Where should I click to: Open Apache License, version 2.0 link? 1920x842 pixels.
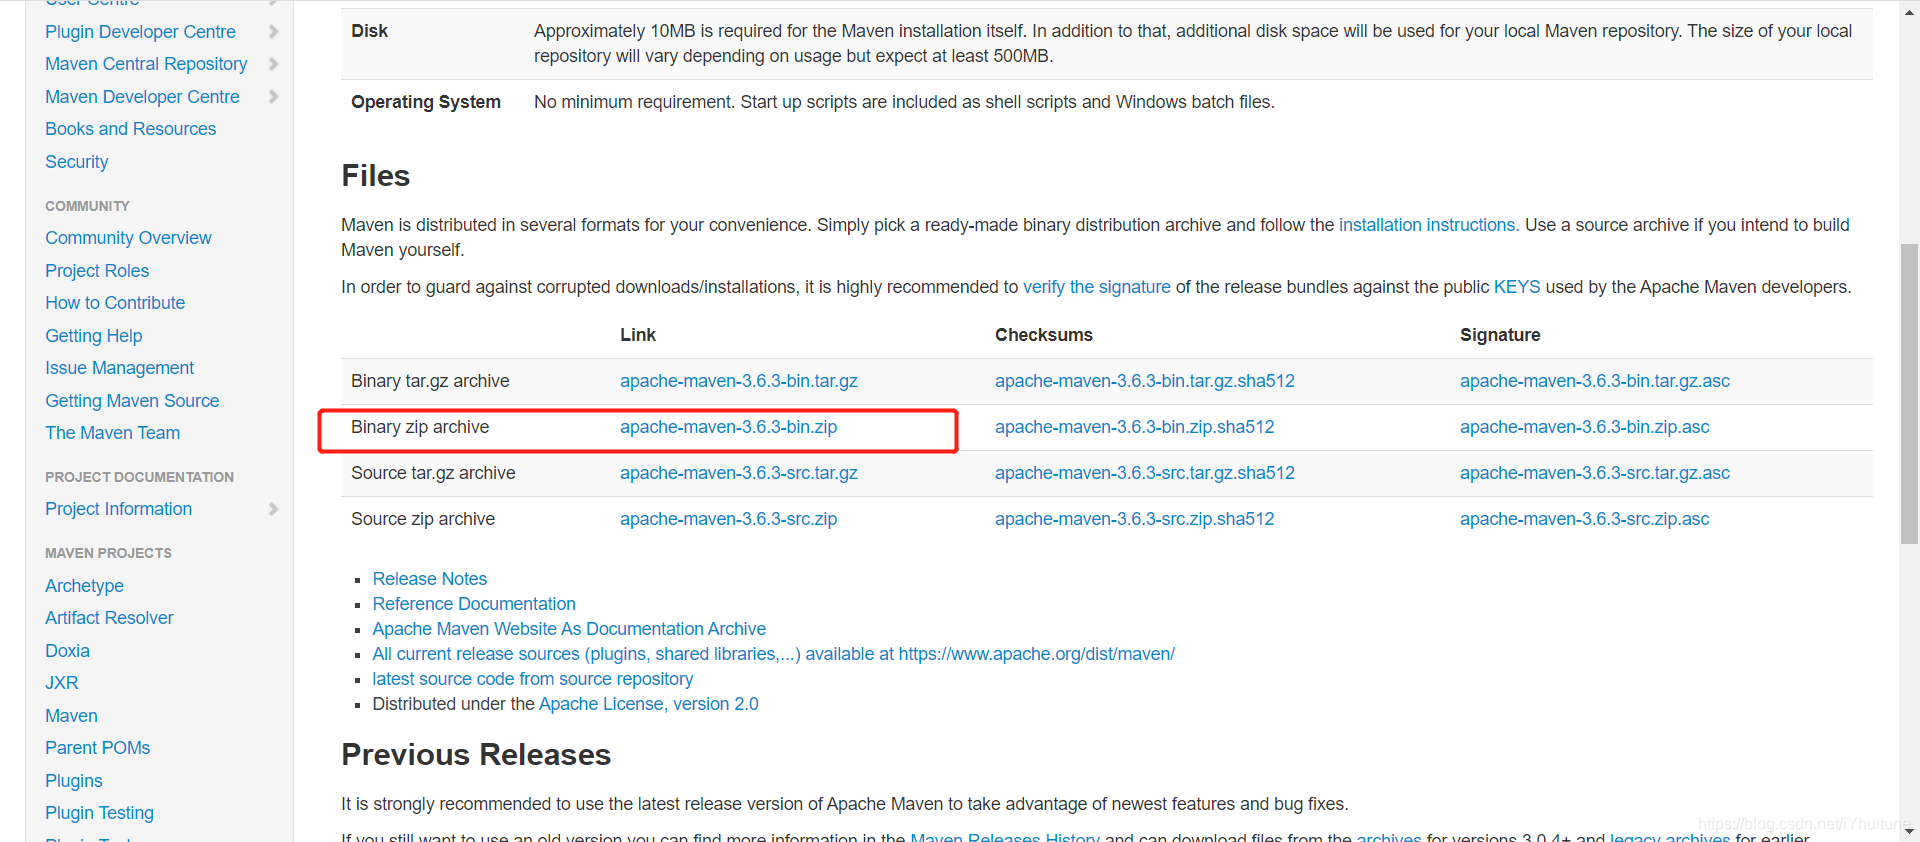coord(648,704)
